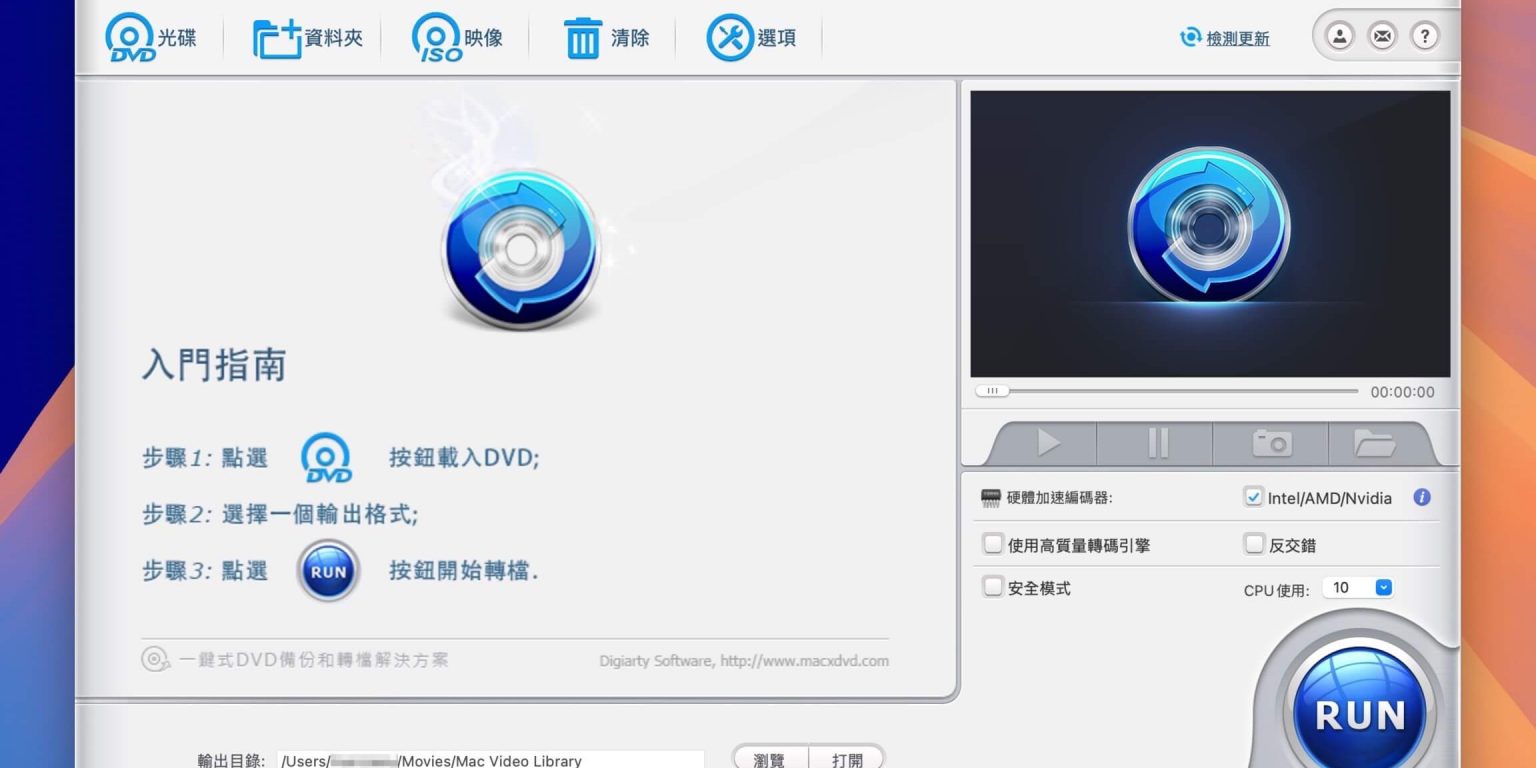Take a snapshot with the camera icon
Screen dimensions: 1536x768
1271,443
